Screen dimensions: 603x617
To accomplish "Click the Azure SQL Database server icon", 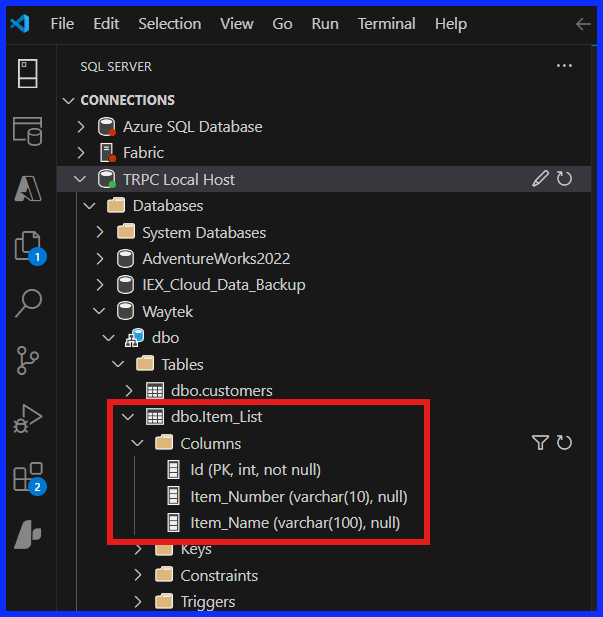I will tap(107, 127).
